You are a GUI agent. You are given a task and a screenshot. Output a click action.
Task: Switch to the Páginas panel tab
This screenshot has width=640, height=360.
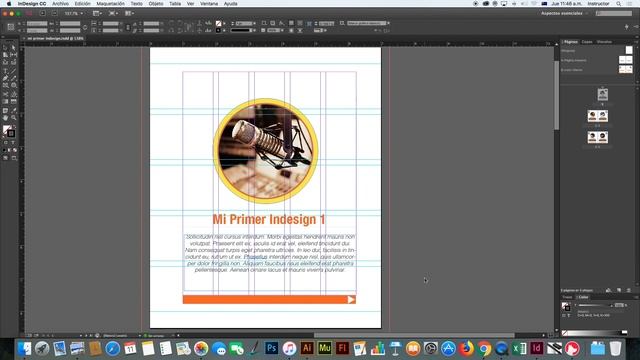click(x=571, y=42)
